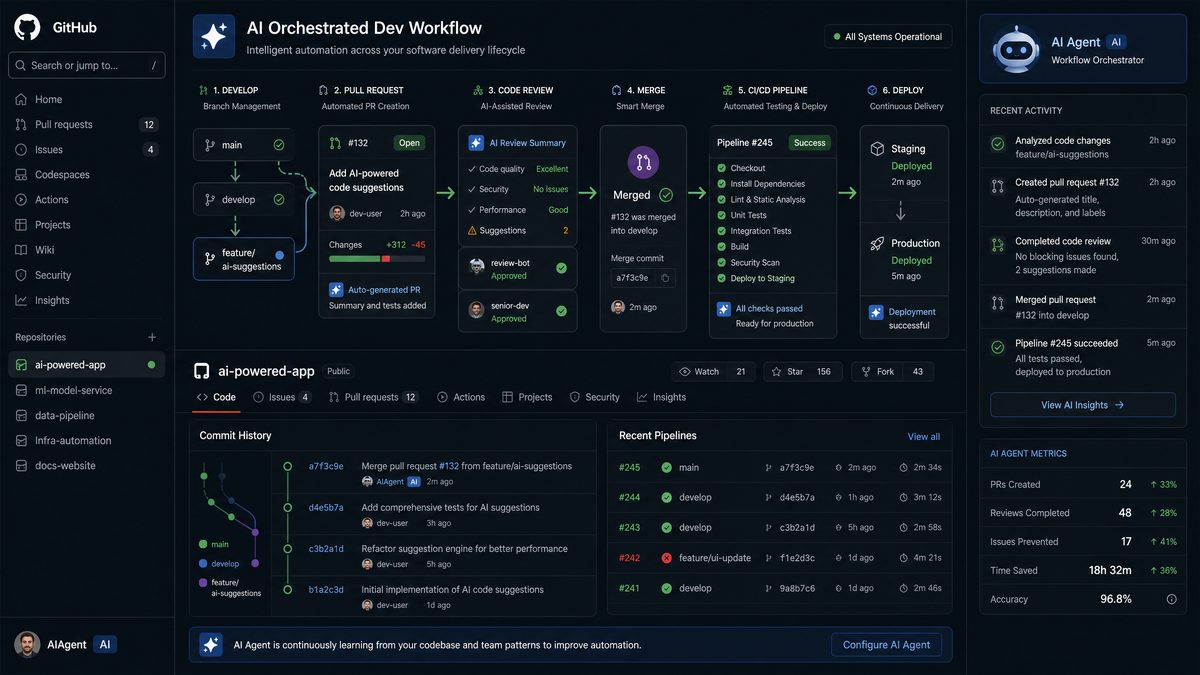Switch to the repository Pull requests tab
Image resolution: width=1200 pixels, height=675 pixels.
[373, 397]
